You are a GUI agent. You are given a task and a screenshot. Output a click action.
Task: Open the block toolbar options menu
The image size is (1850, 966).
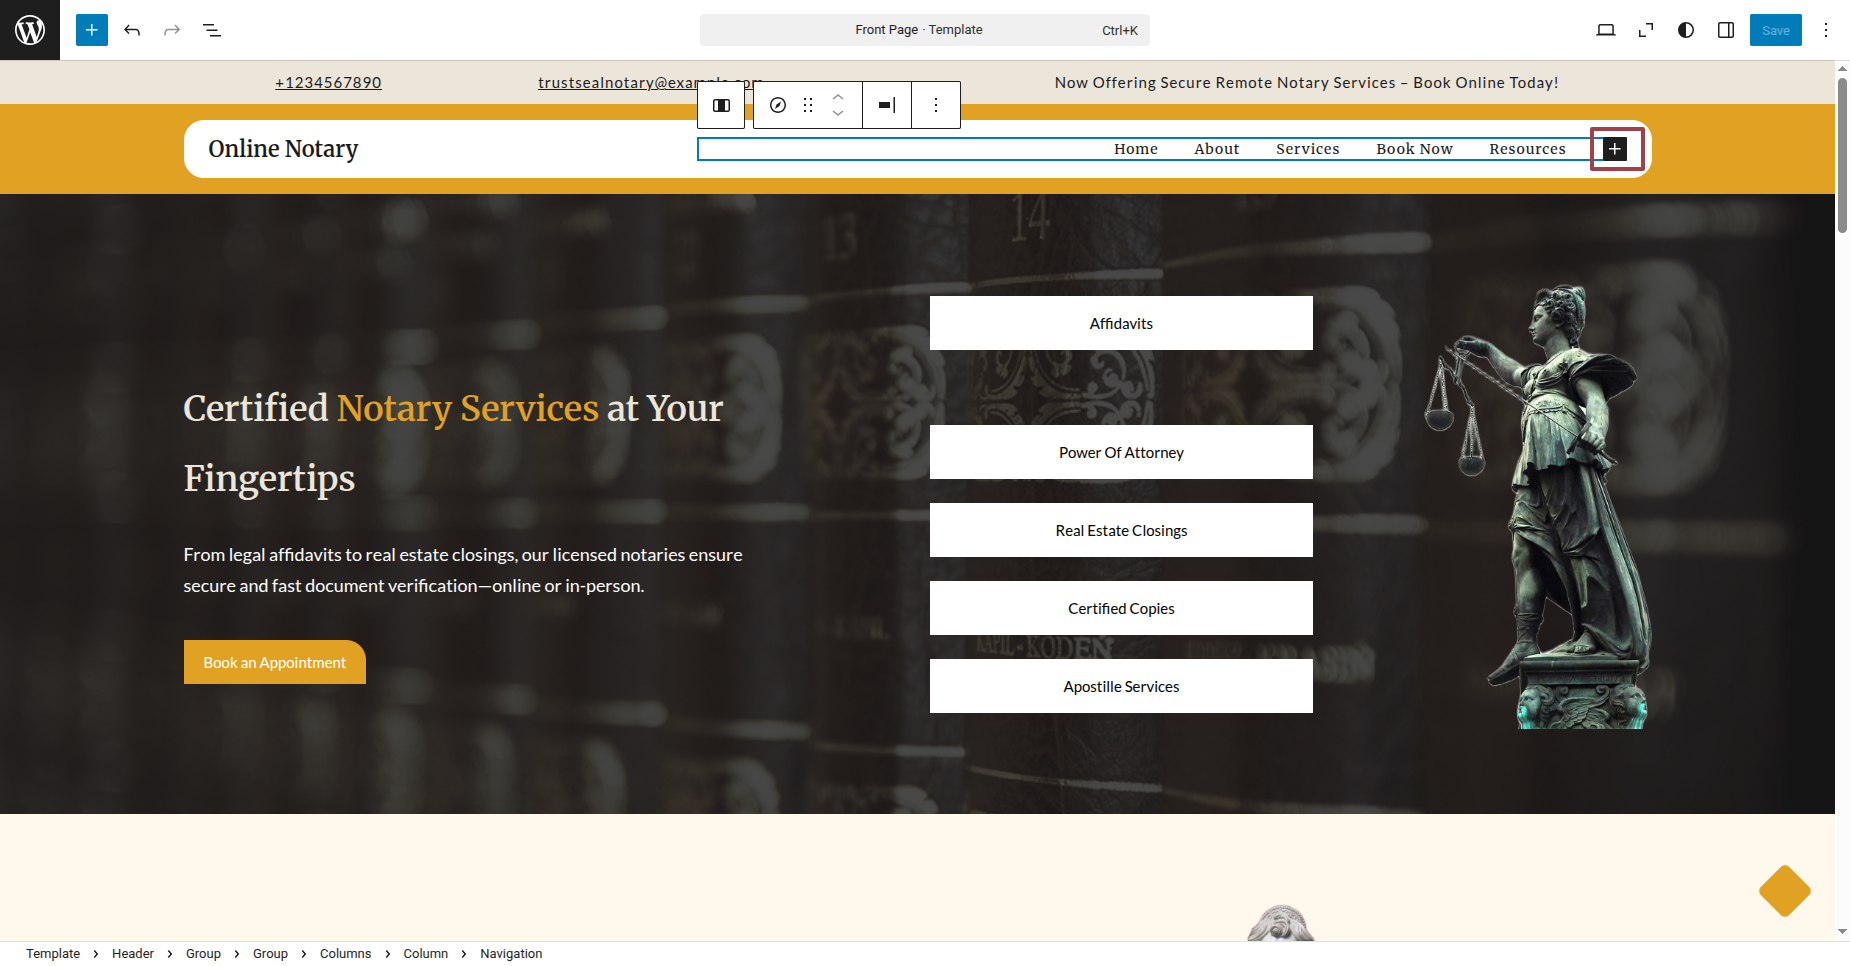[x=936, y=105]
